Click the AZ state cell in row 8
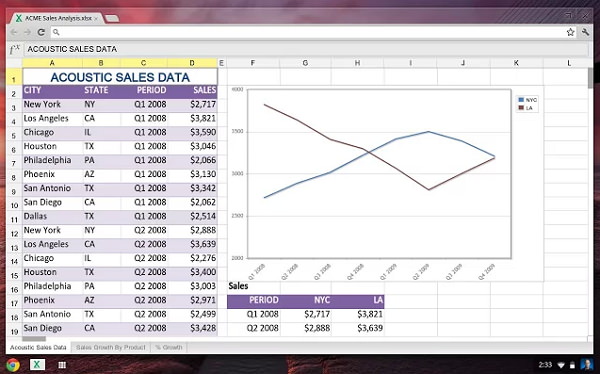The width and height of the screenshot is (600, 374). [101, 175]
